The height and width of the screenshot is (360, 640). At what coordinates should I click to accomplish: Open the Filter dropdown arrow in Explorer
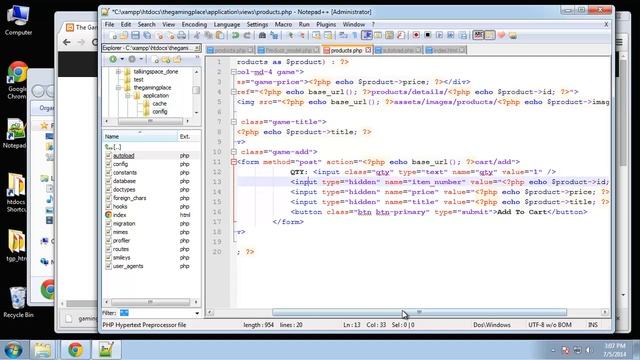point(197,313)
